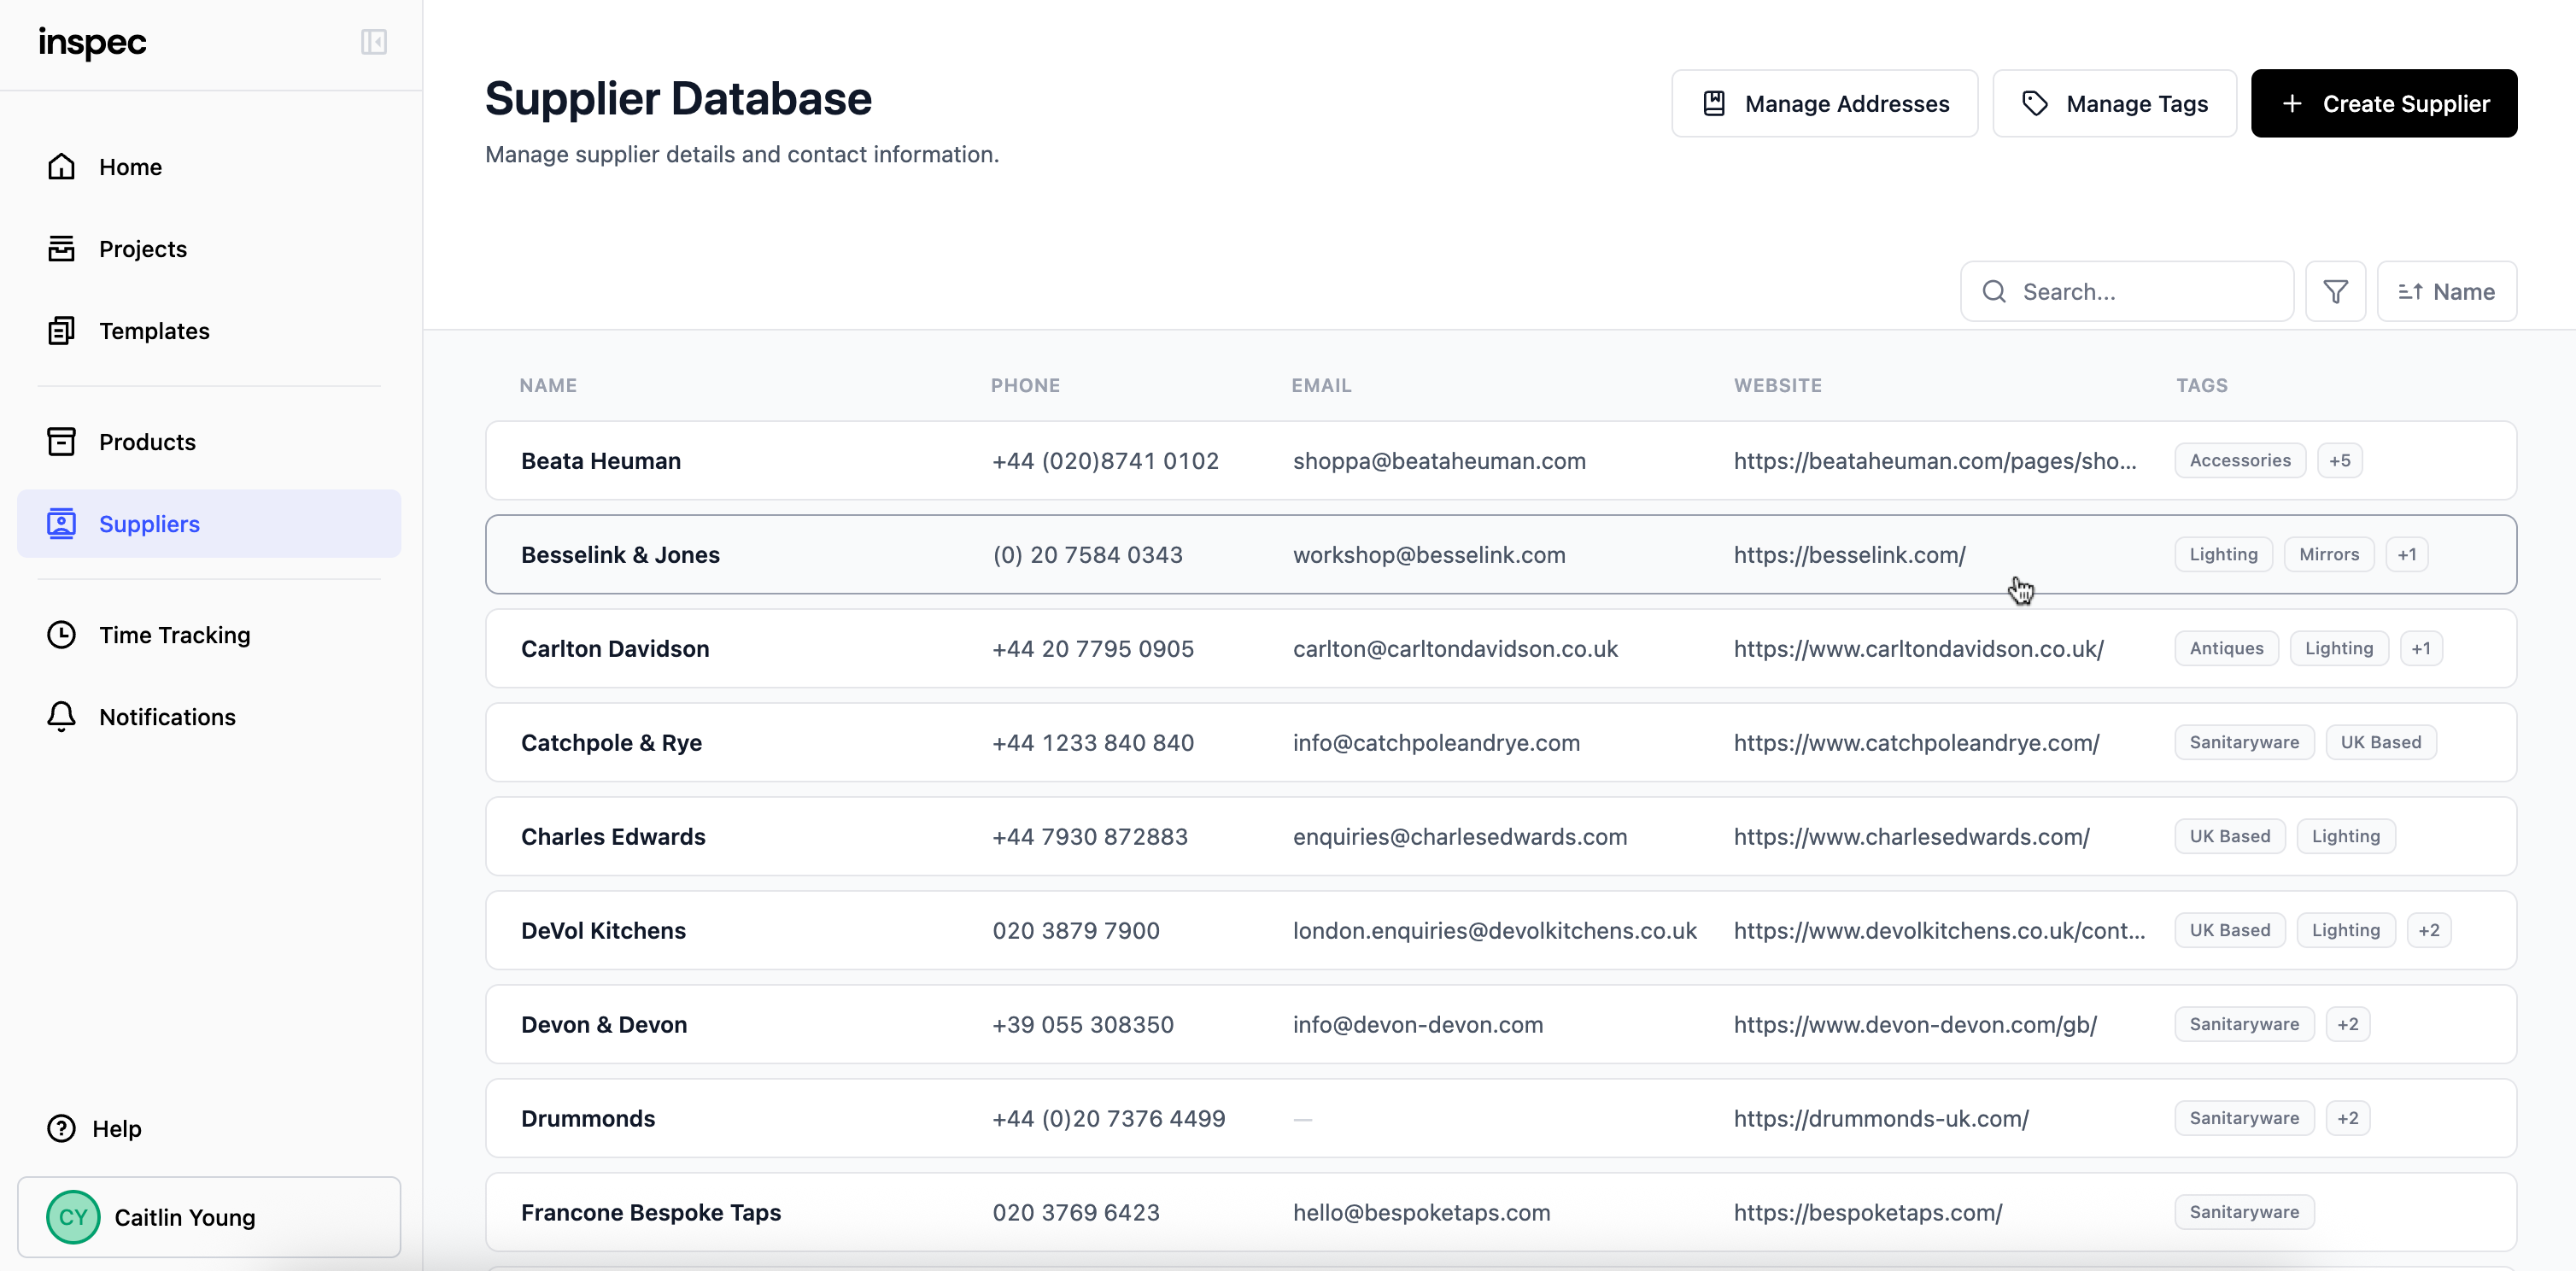Click the Antiques tag on Carlton Davidson
The height and width of the screenshot is (1271, 2576).
pos(2226,648)
